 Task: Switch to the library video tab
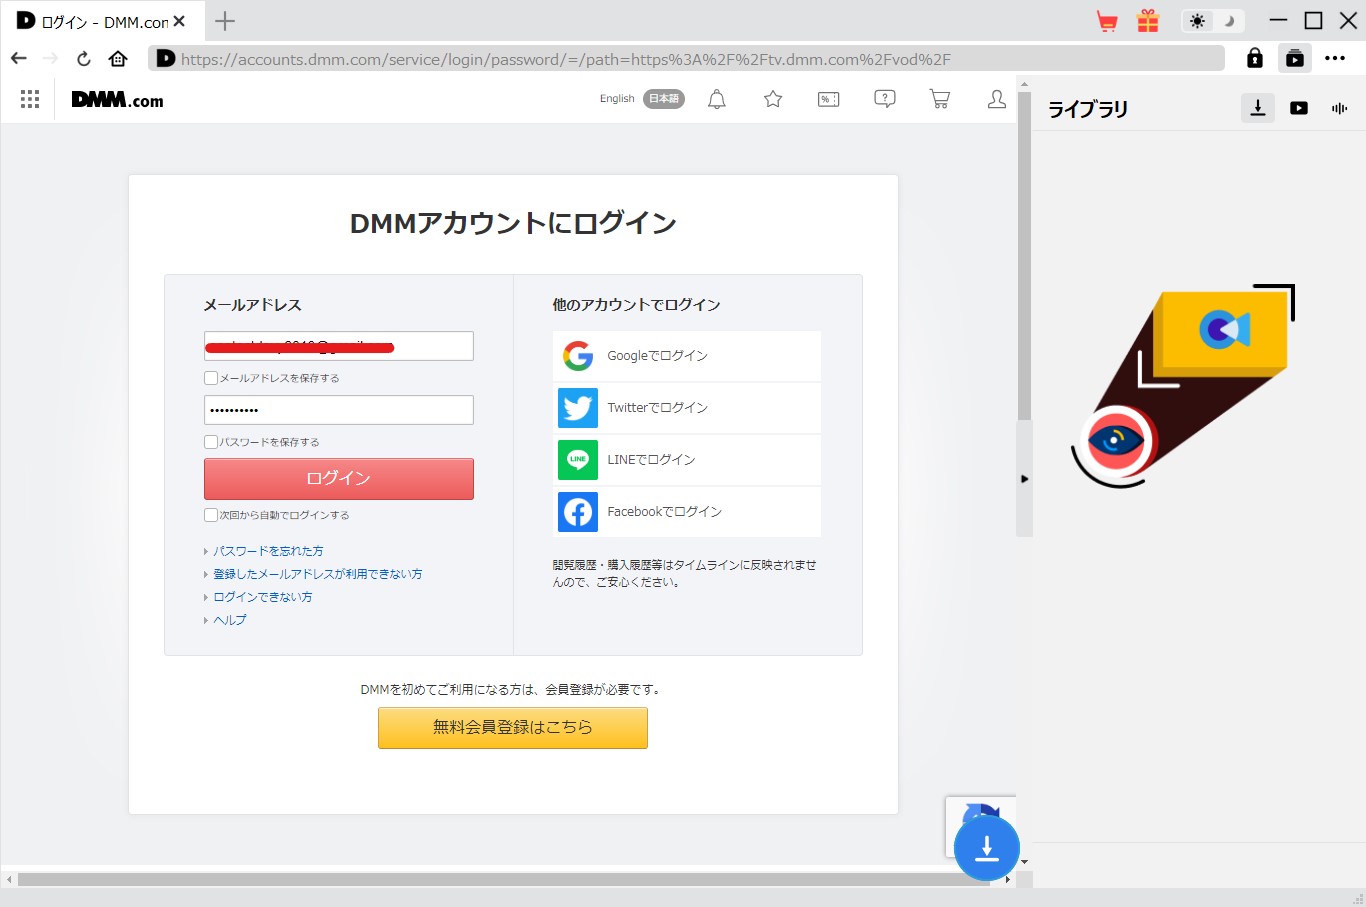(x=1299, y=108)
